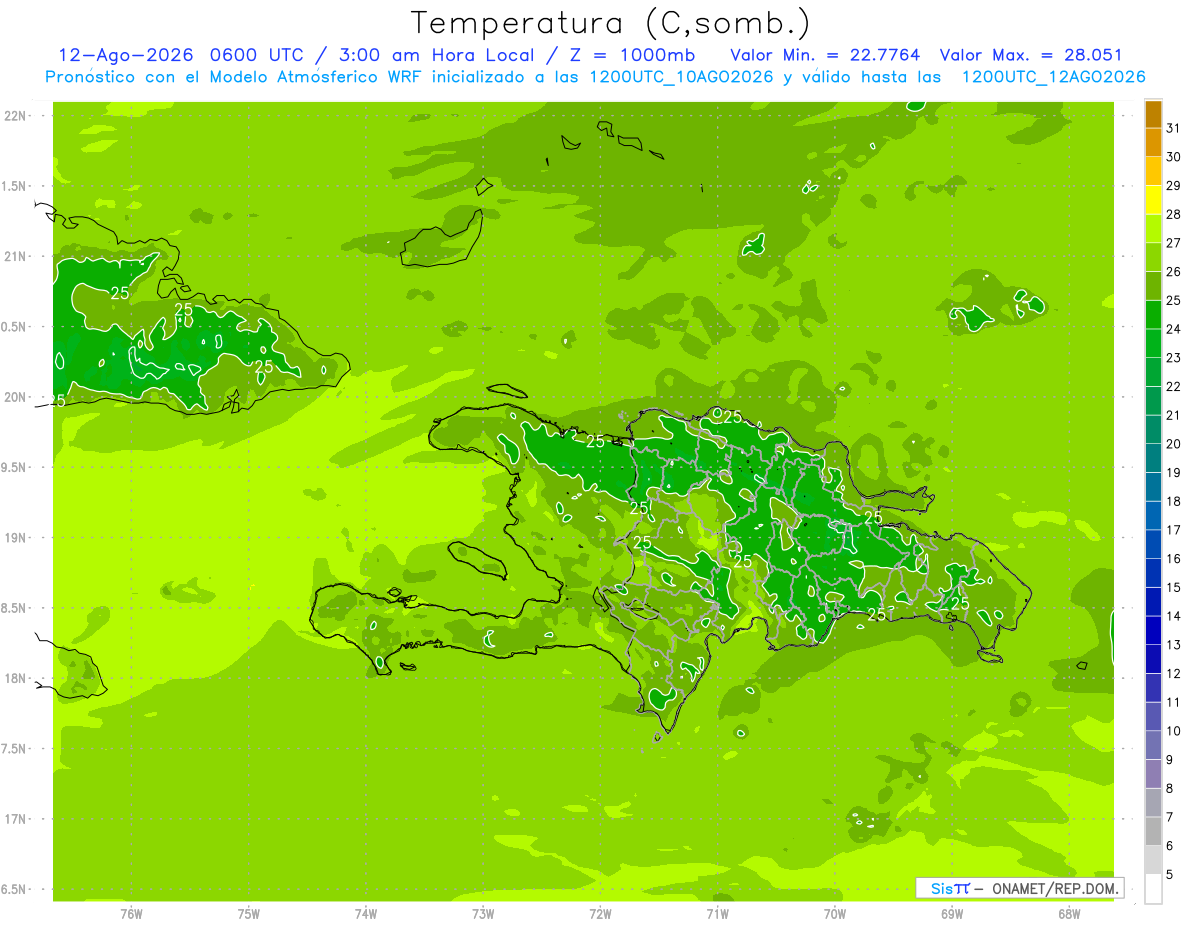
Task: Click the 72W longitude axis label
Action: click(600, 913)
